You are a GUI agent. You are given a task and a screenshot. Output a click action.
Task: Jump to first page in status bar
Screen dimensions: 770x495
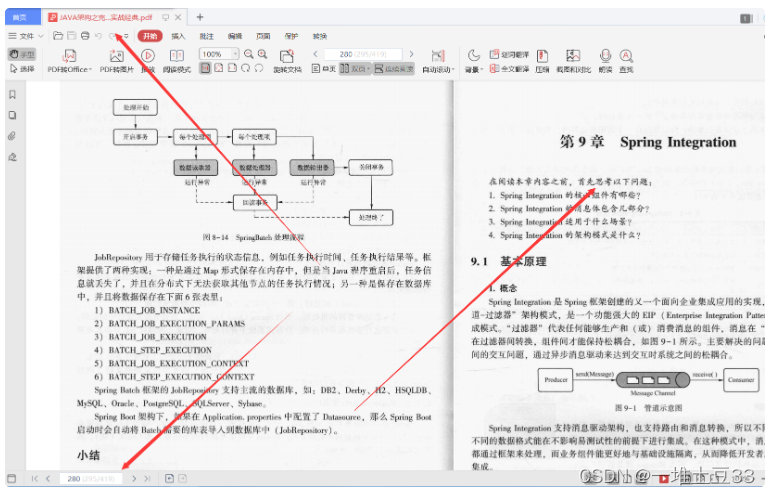34,478
